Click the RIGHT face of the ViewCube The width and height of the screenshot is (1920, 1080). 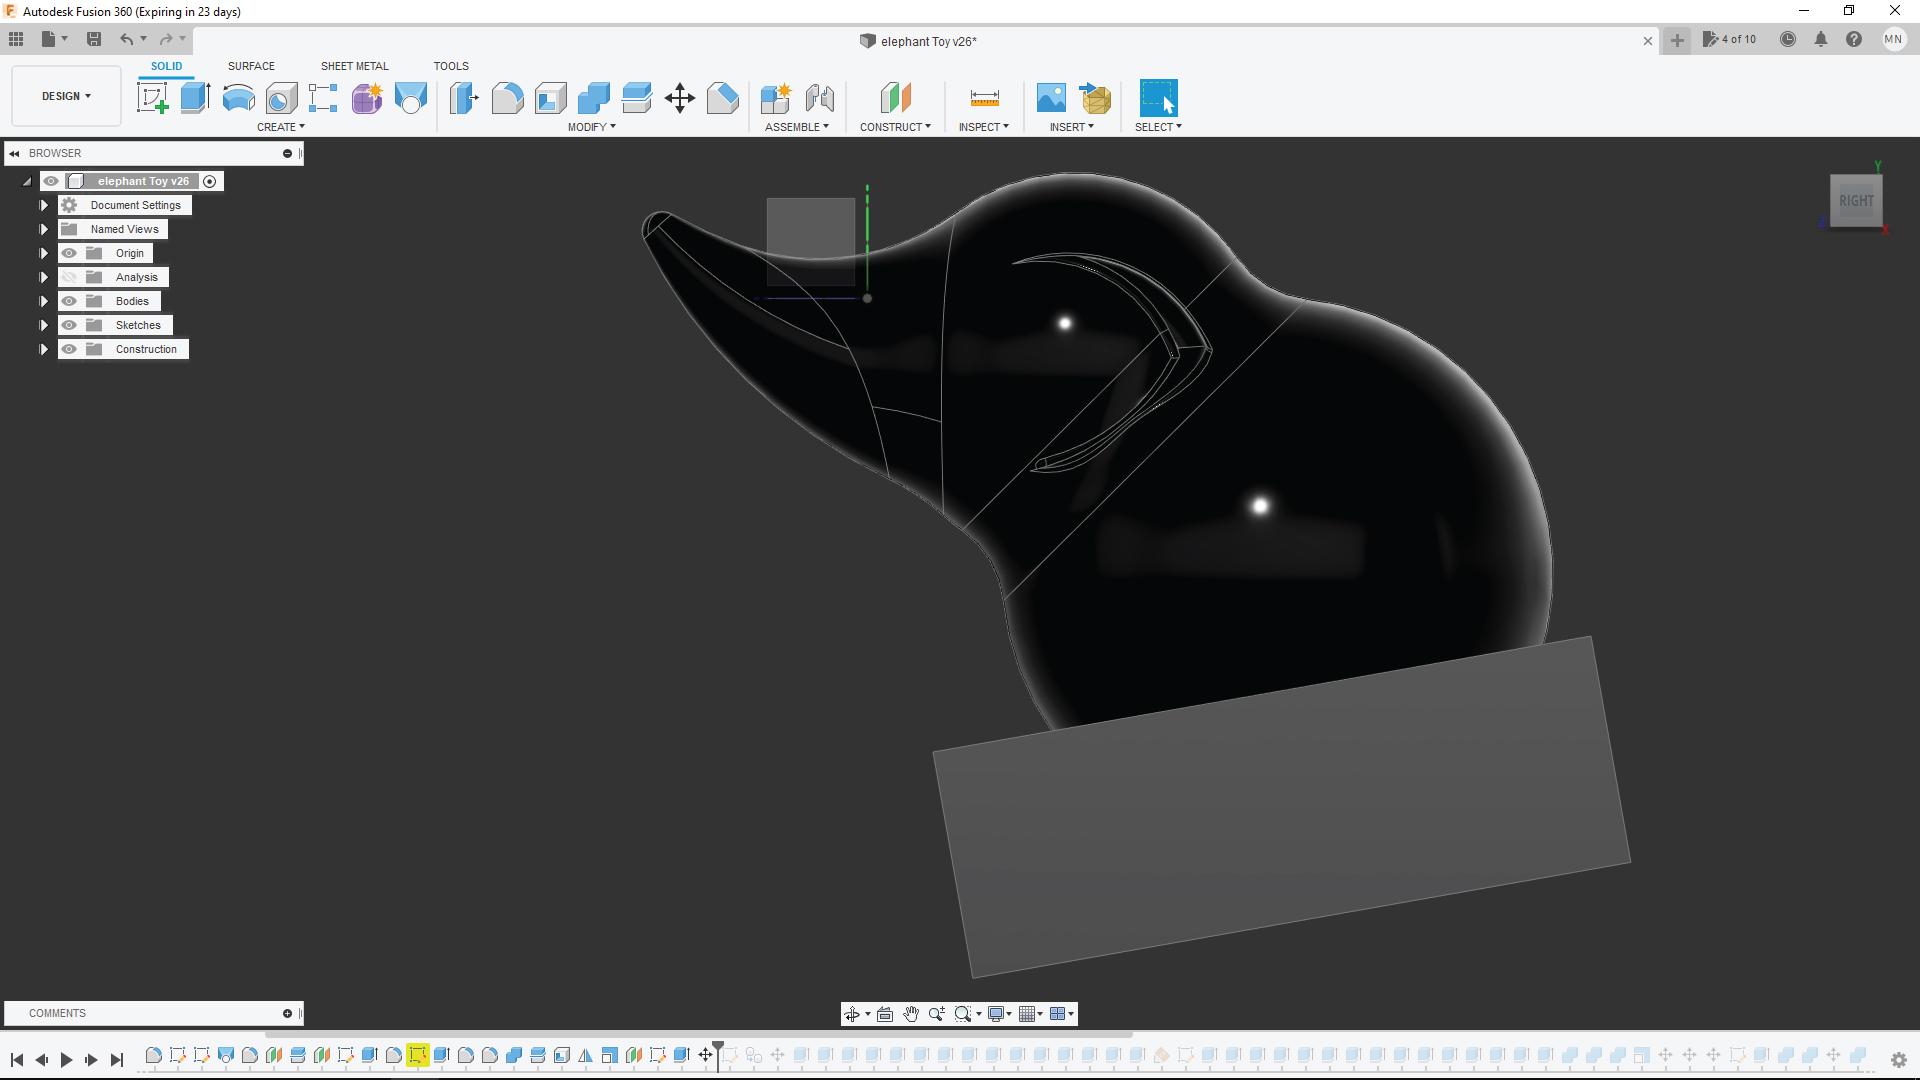coord(1856,201)
